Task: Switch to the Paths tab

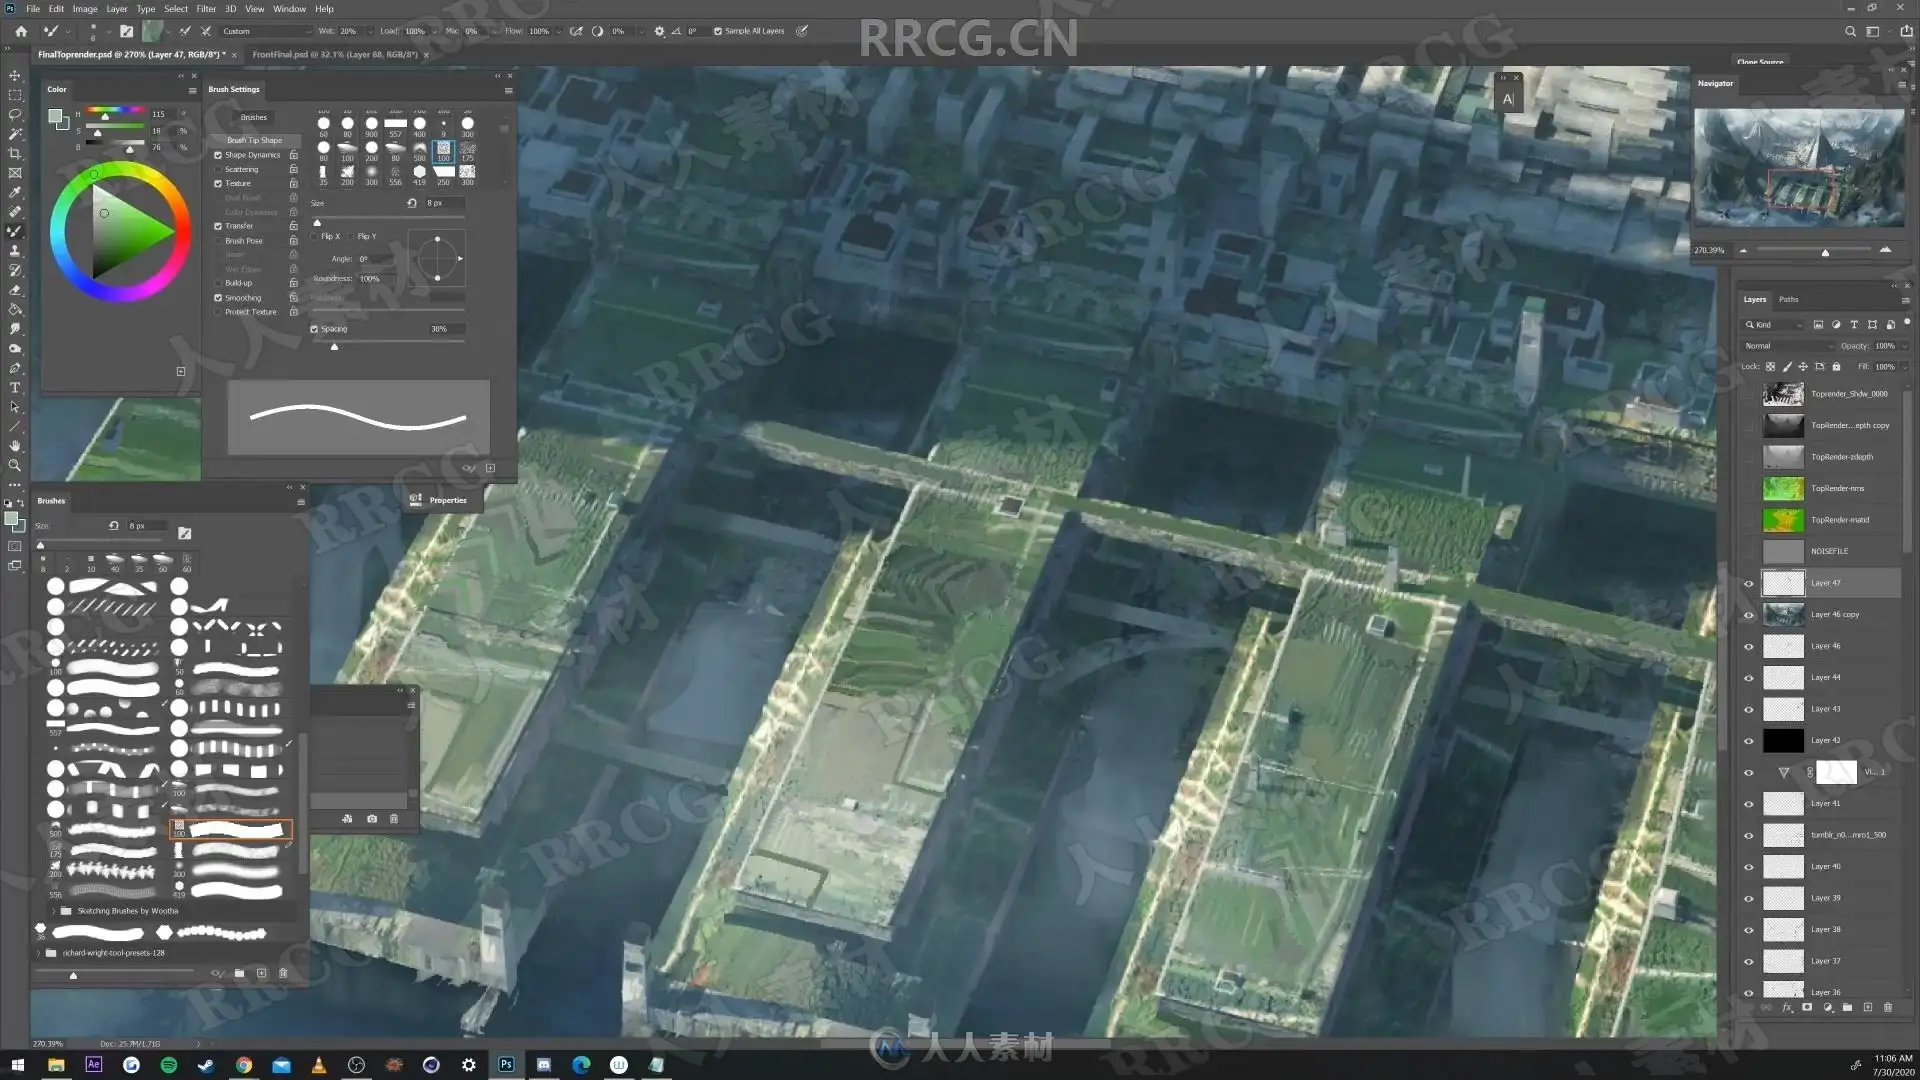Action: [x=1788, y=299]
